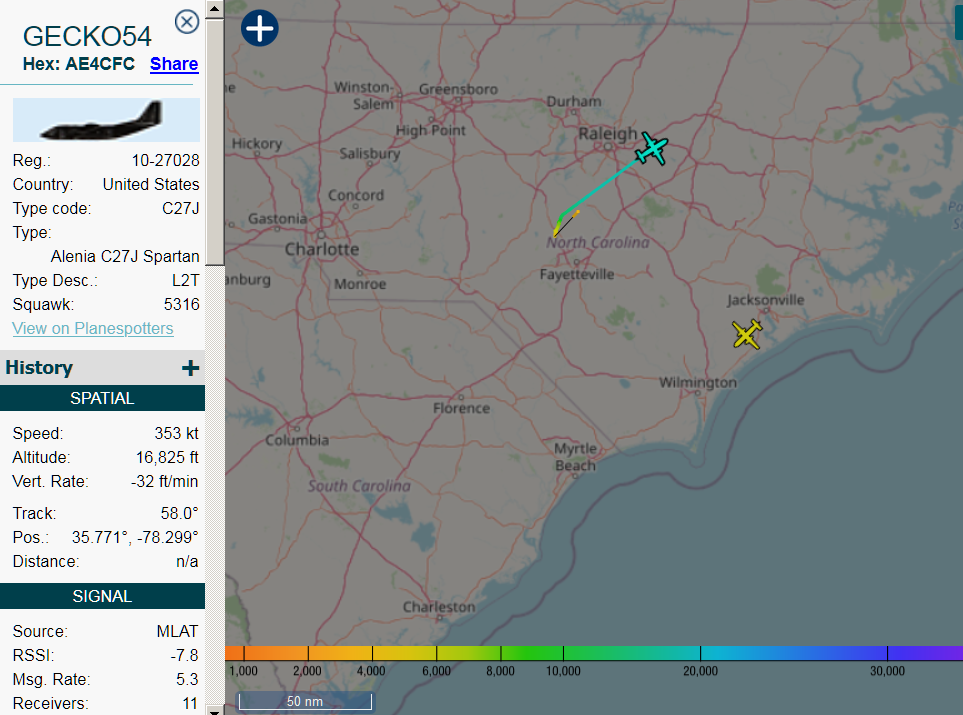Click the position coordinates 35.771°, -78.299°
The image size is (963, 715).
pyautogui.click(x=135, y=537)
